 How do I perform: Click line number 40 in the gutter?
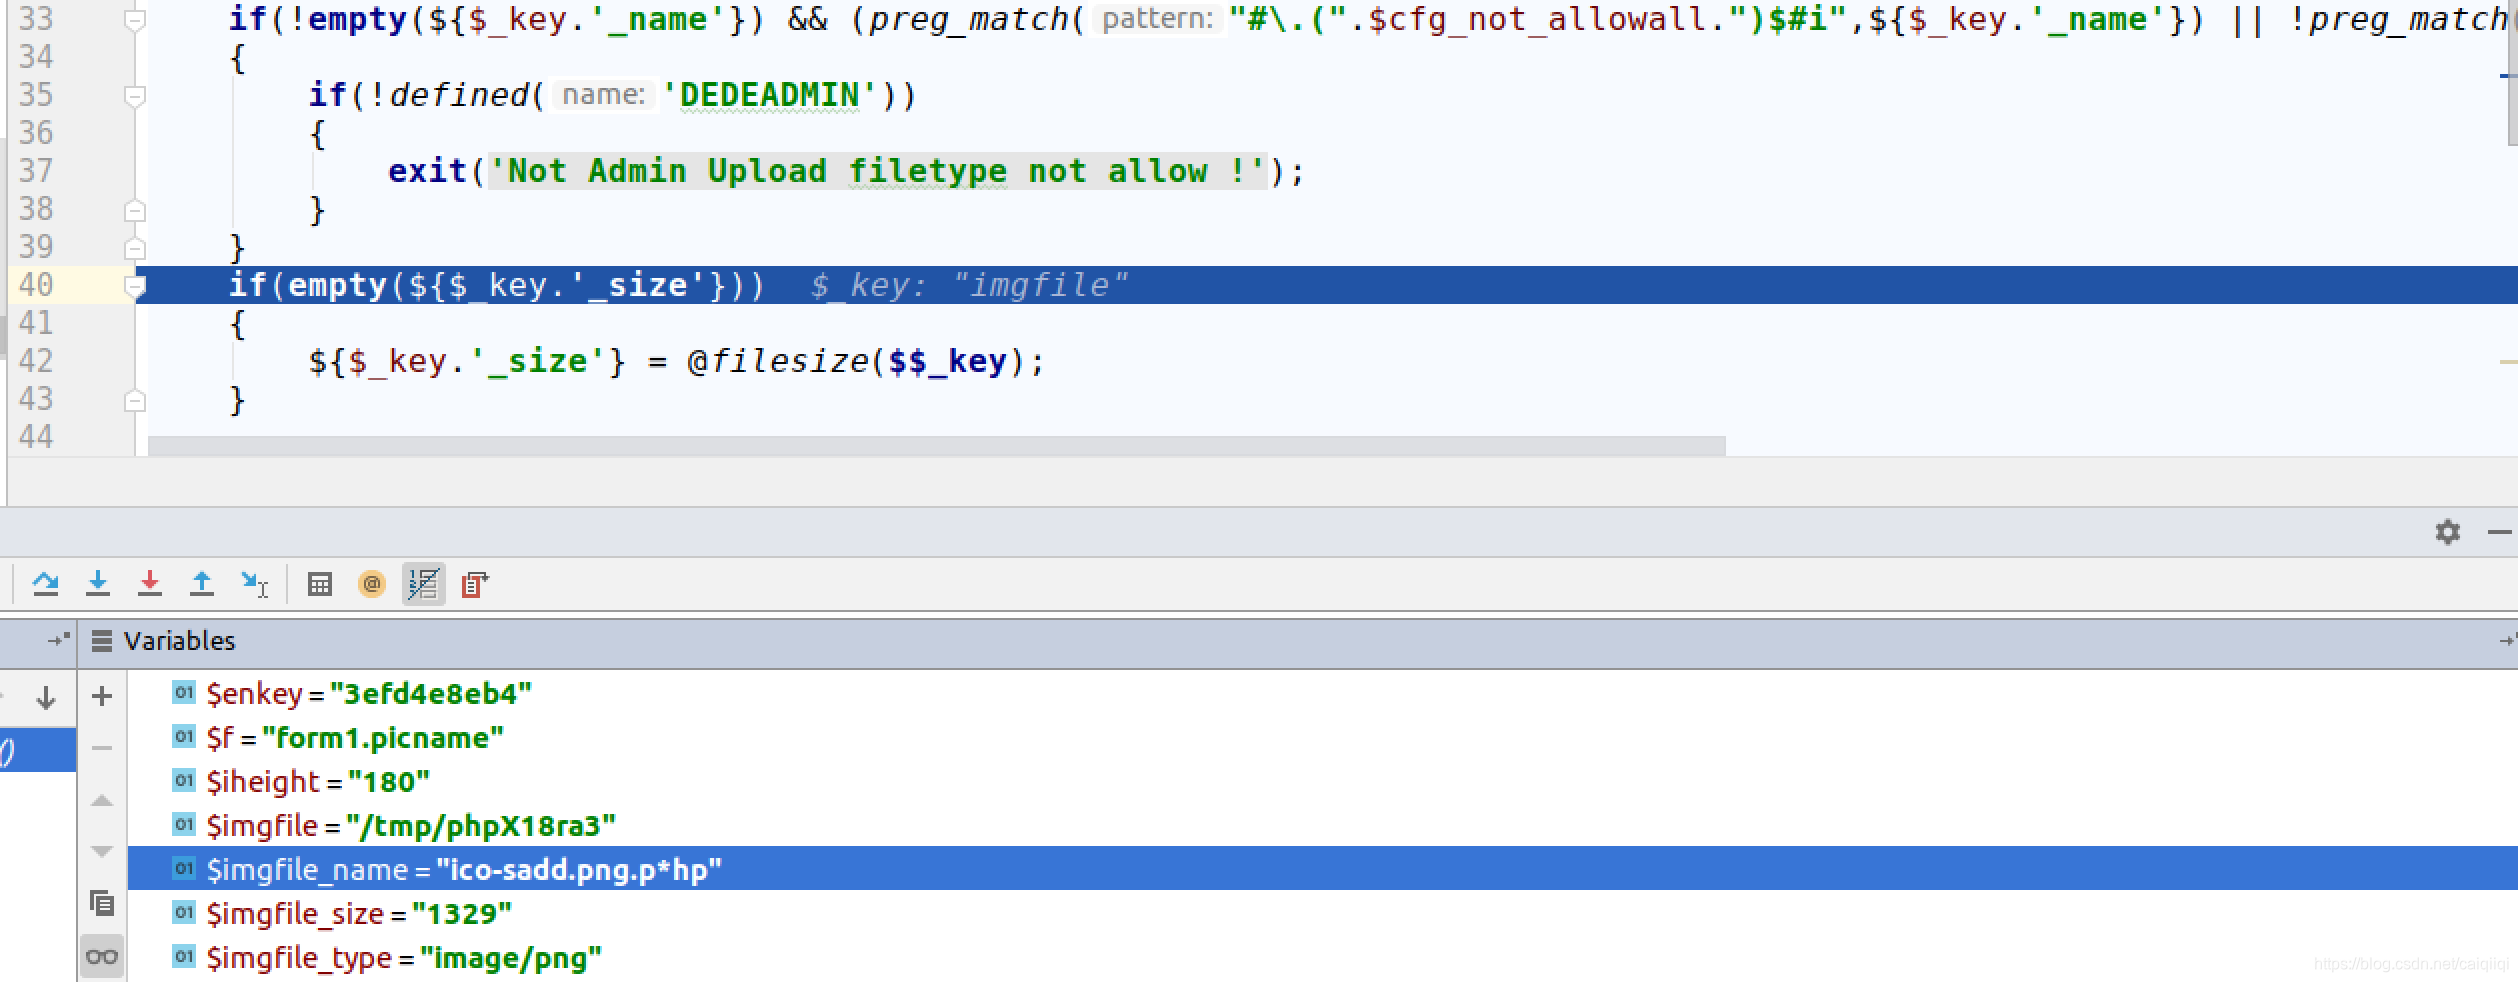tap(36, 285)
